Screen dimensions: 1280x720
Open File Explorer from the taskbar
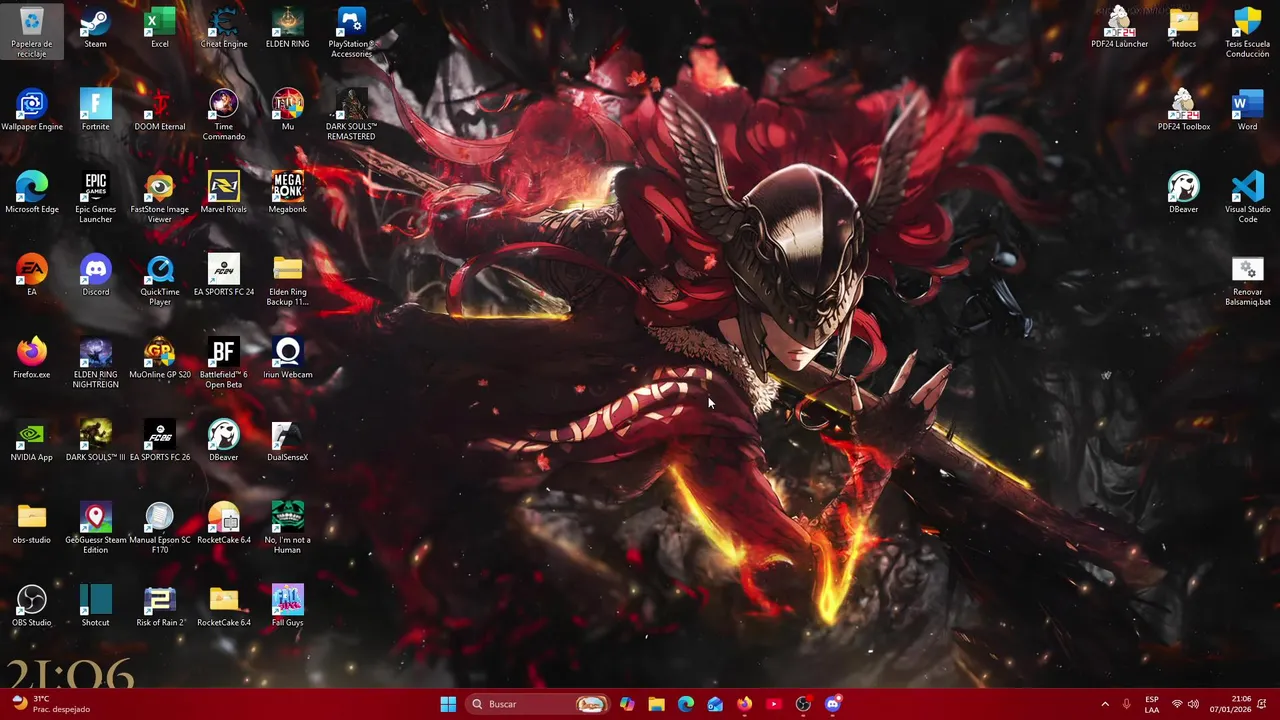656,704
